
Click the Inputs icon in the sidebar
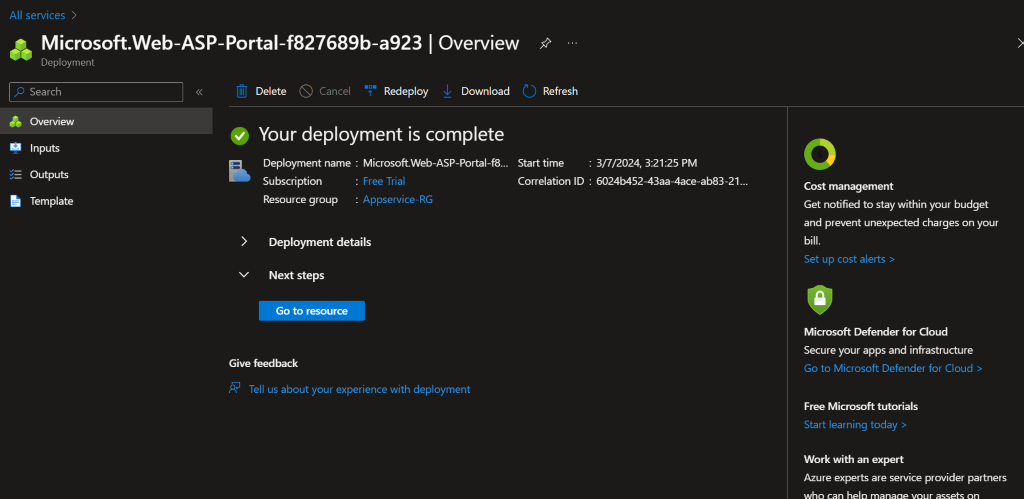click(x=16, y=148)
